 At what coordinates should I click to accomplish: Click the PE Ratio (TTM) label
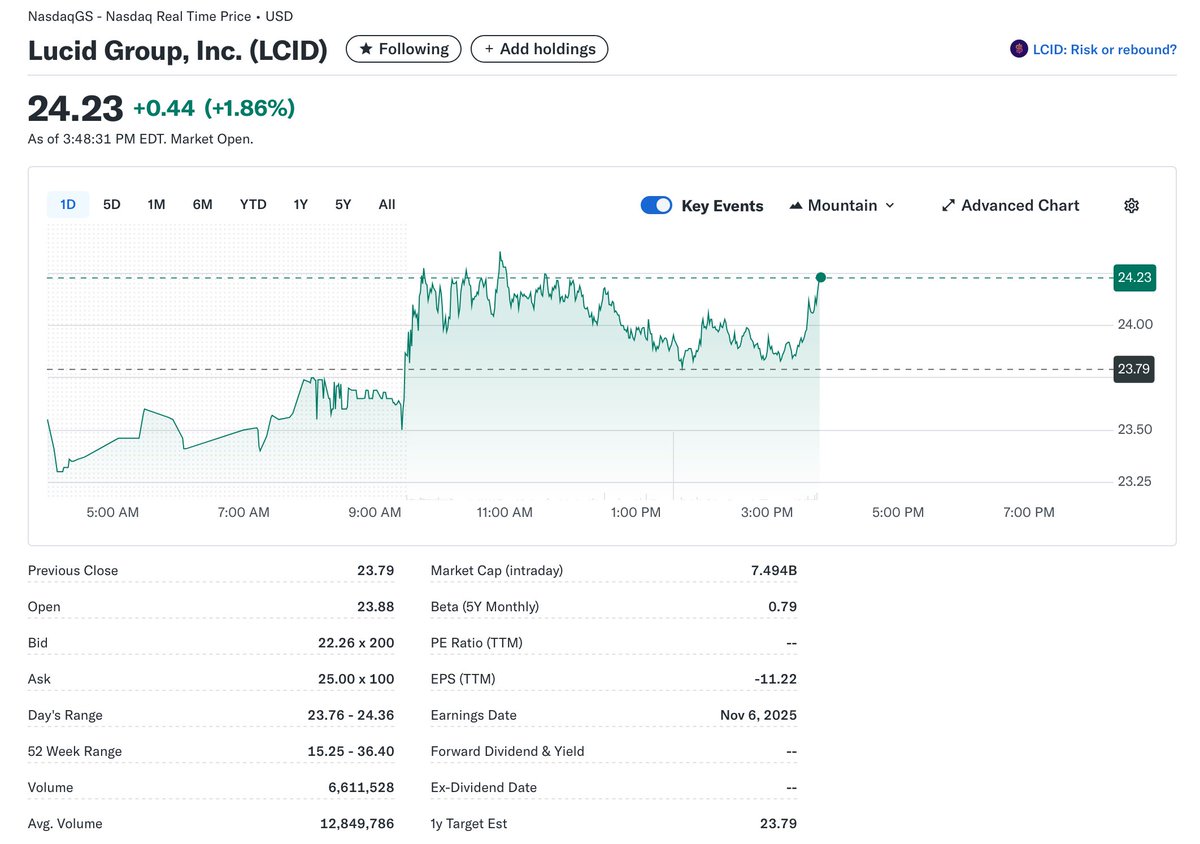click(x=477, y=643)
